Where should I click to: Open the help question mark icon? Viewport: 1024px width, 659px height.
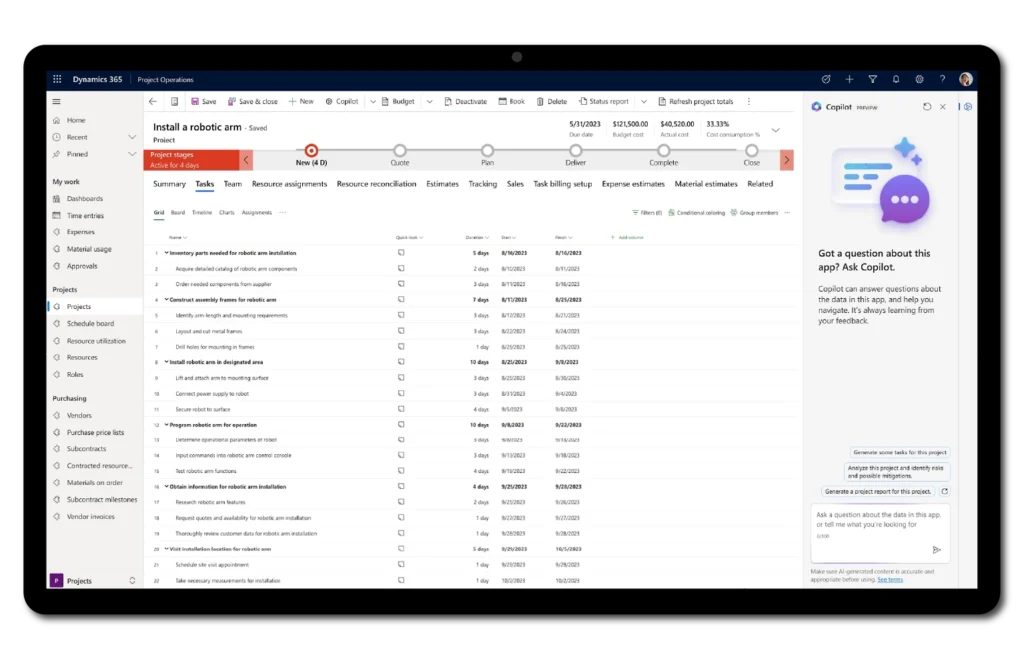(x=942, y=79)
